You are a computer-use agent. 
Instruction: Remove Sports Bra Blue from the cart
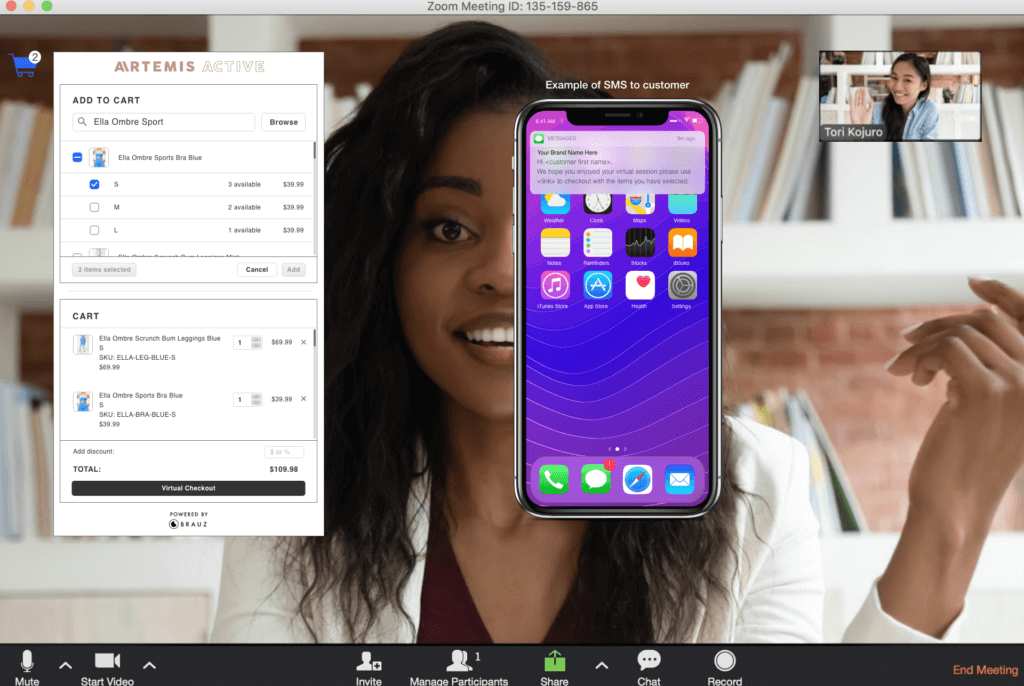point(304,399)
